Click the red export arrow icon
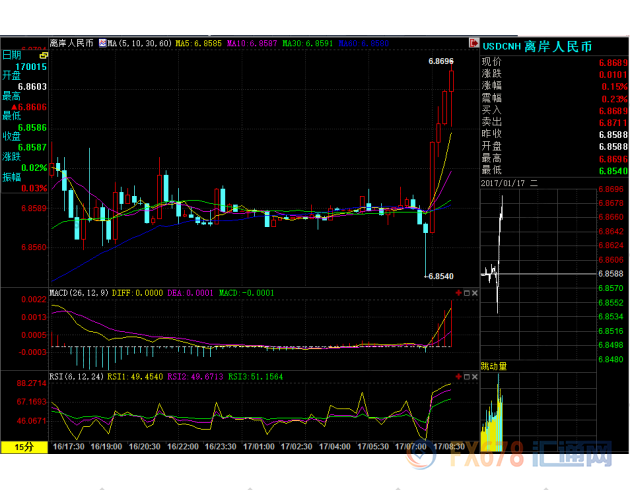630x490 pixels. tap(474, 43)
